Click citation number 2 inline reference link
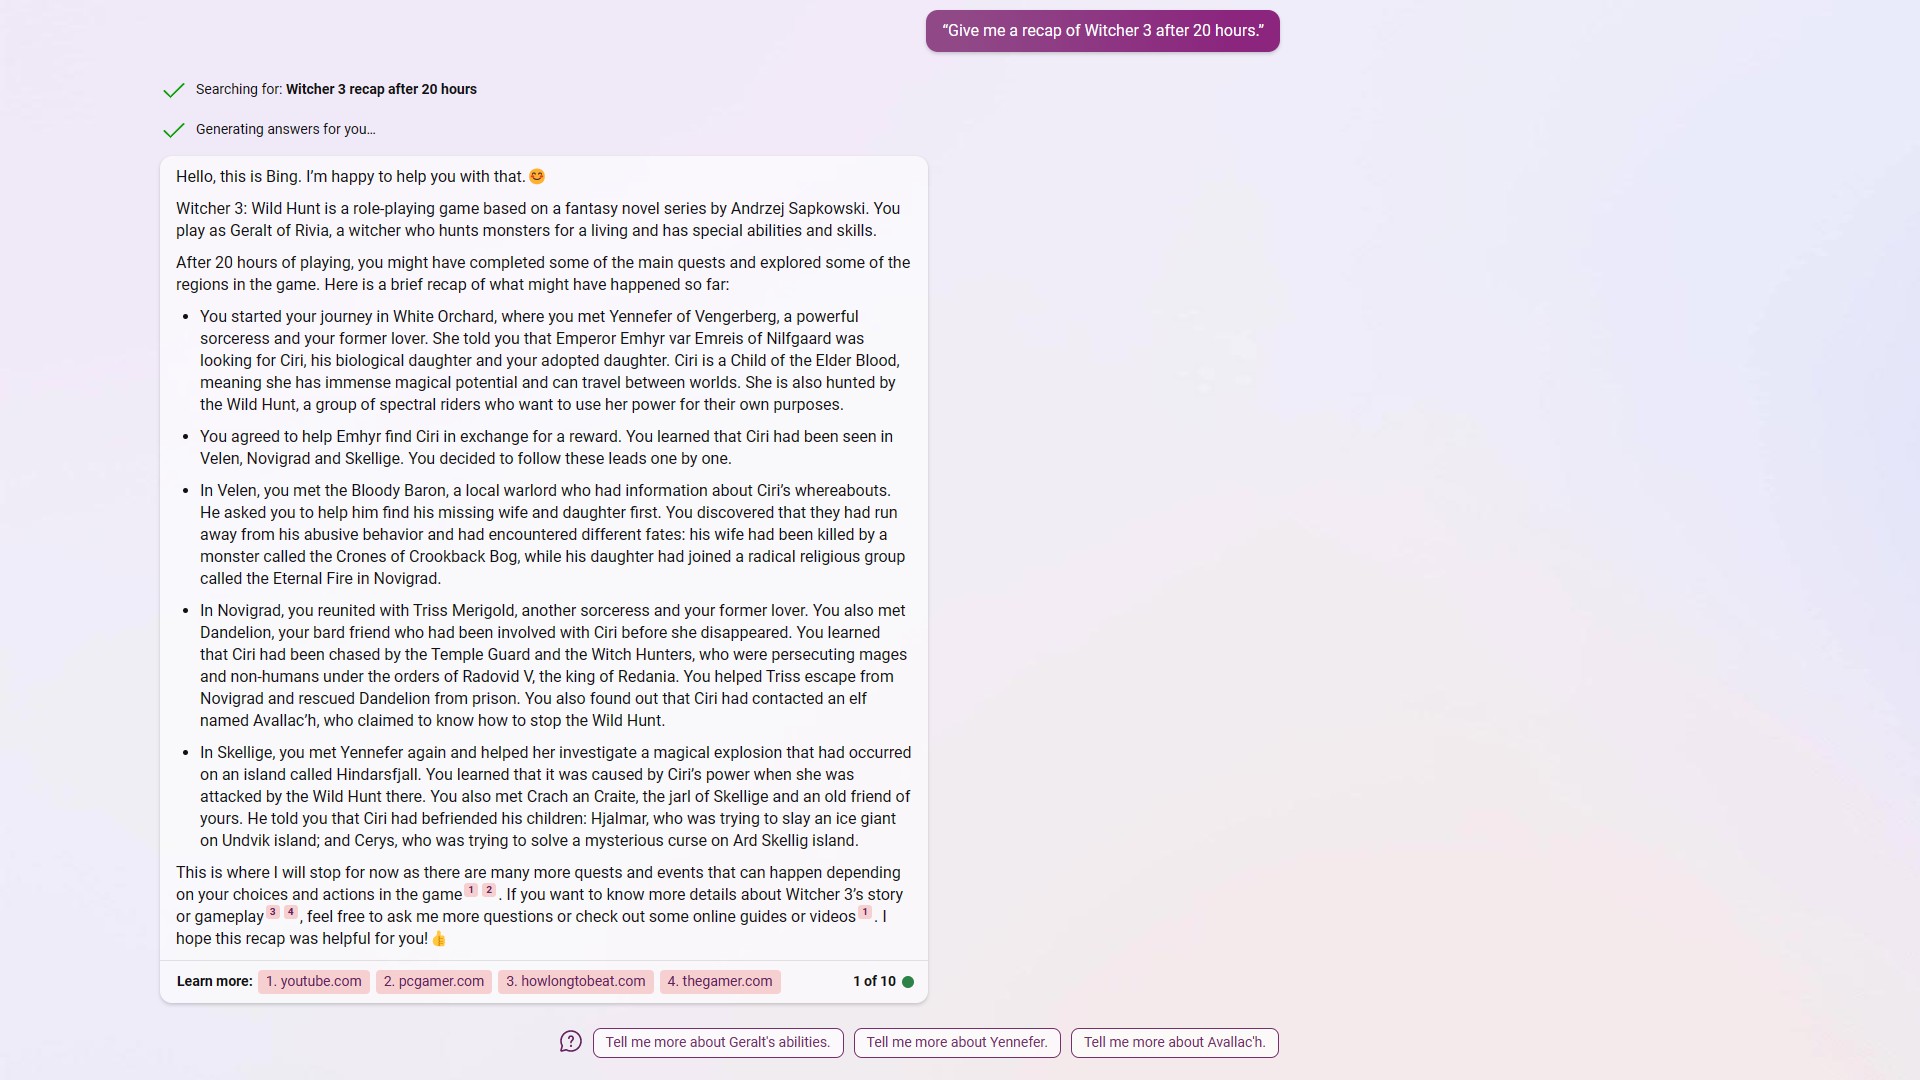Image resolution: width=1920 pixels, height=1080 pixels. 488,890
